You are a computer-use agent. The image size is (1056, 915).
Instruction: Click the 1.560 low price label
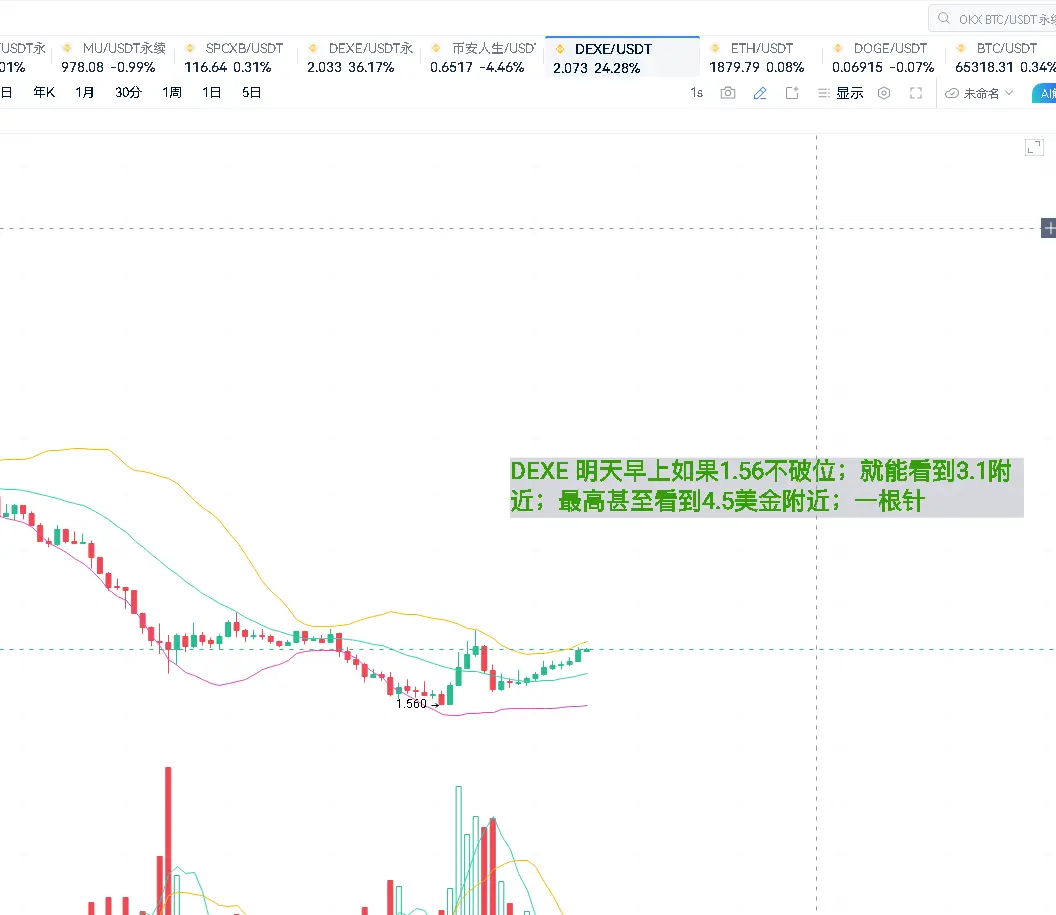click(x=411, y=704)
